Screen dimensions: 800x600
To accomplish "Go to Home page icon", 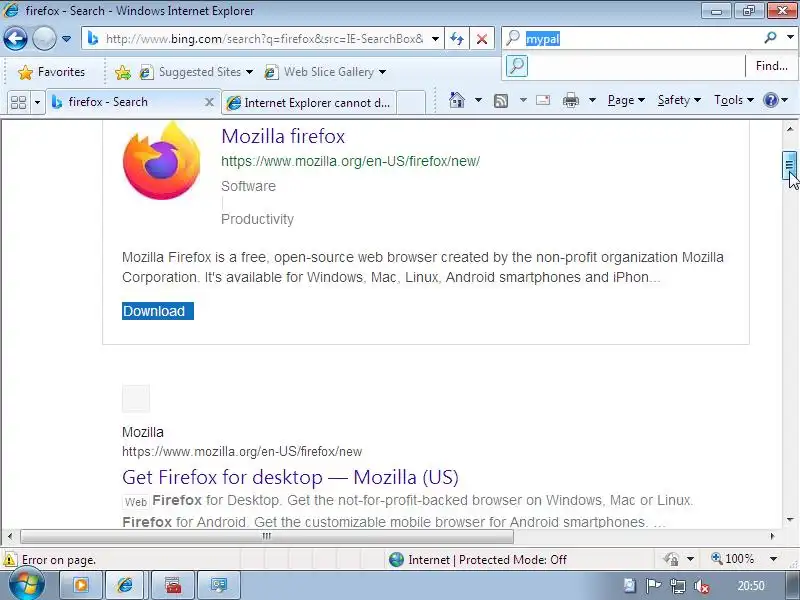I will (457, 100).
